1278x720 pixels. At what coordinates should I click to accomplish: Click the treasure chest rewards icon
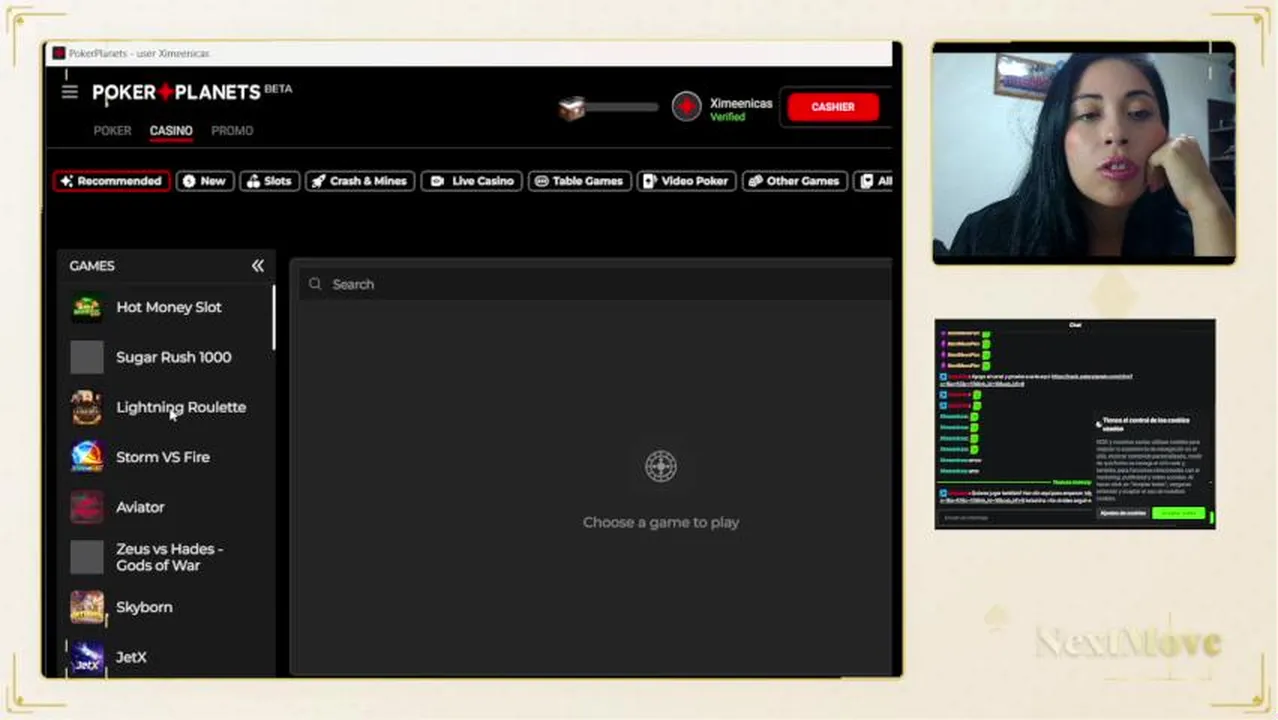click(572, 107)
